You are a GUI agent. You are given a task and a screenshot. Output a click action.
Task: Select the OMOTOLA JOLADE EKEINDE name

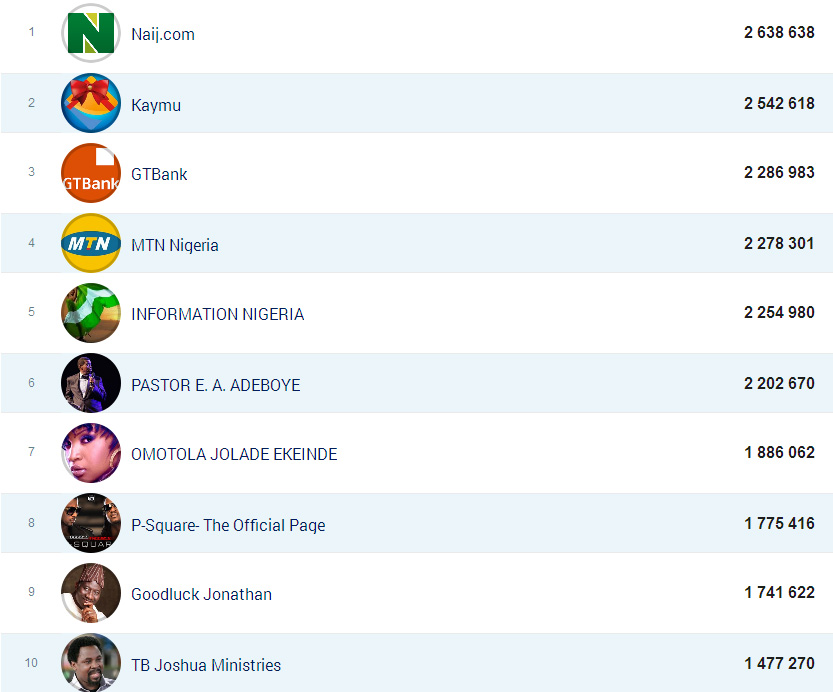point(234,454)
